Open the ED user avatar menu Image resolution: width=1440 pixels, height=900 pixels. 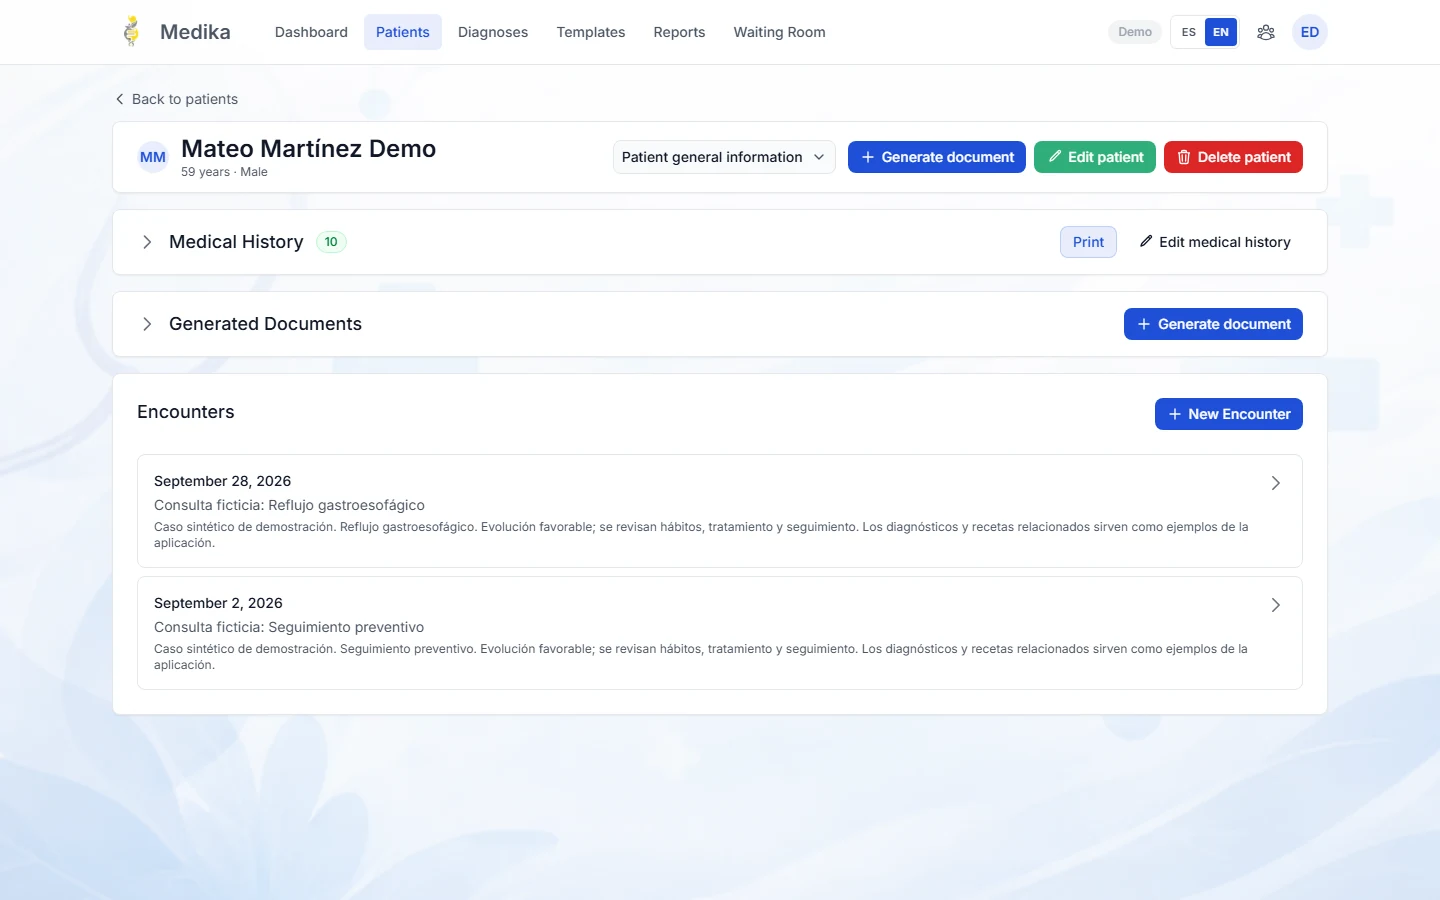coord(1310,32)
